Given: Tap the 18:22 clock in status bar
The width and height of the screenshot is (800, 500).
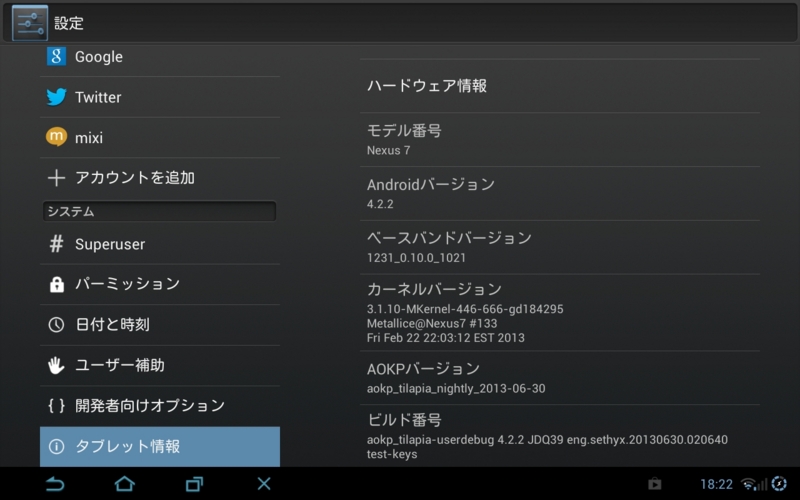Looking at the screenshot, I should point(716,484).
